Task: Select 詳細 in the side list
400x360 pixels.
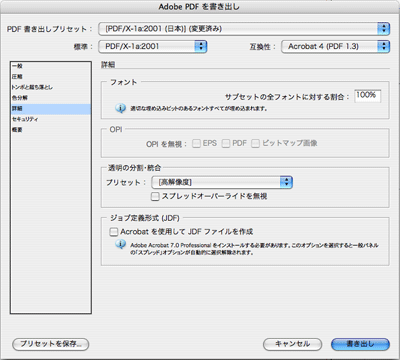Action: pyautogui.click(x=51, y=109)
